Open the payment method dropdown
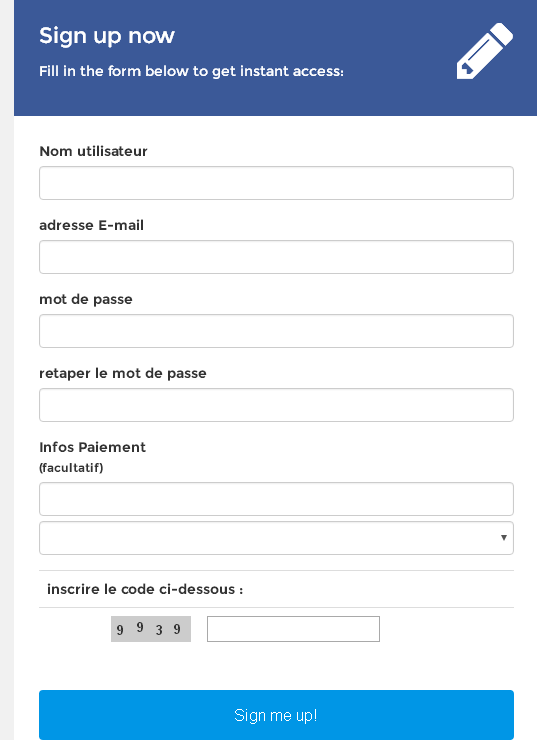This screenshot has height=740, width=537. click(x=276, y=538)
